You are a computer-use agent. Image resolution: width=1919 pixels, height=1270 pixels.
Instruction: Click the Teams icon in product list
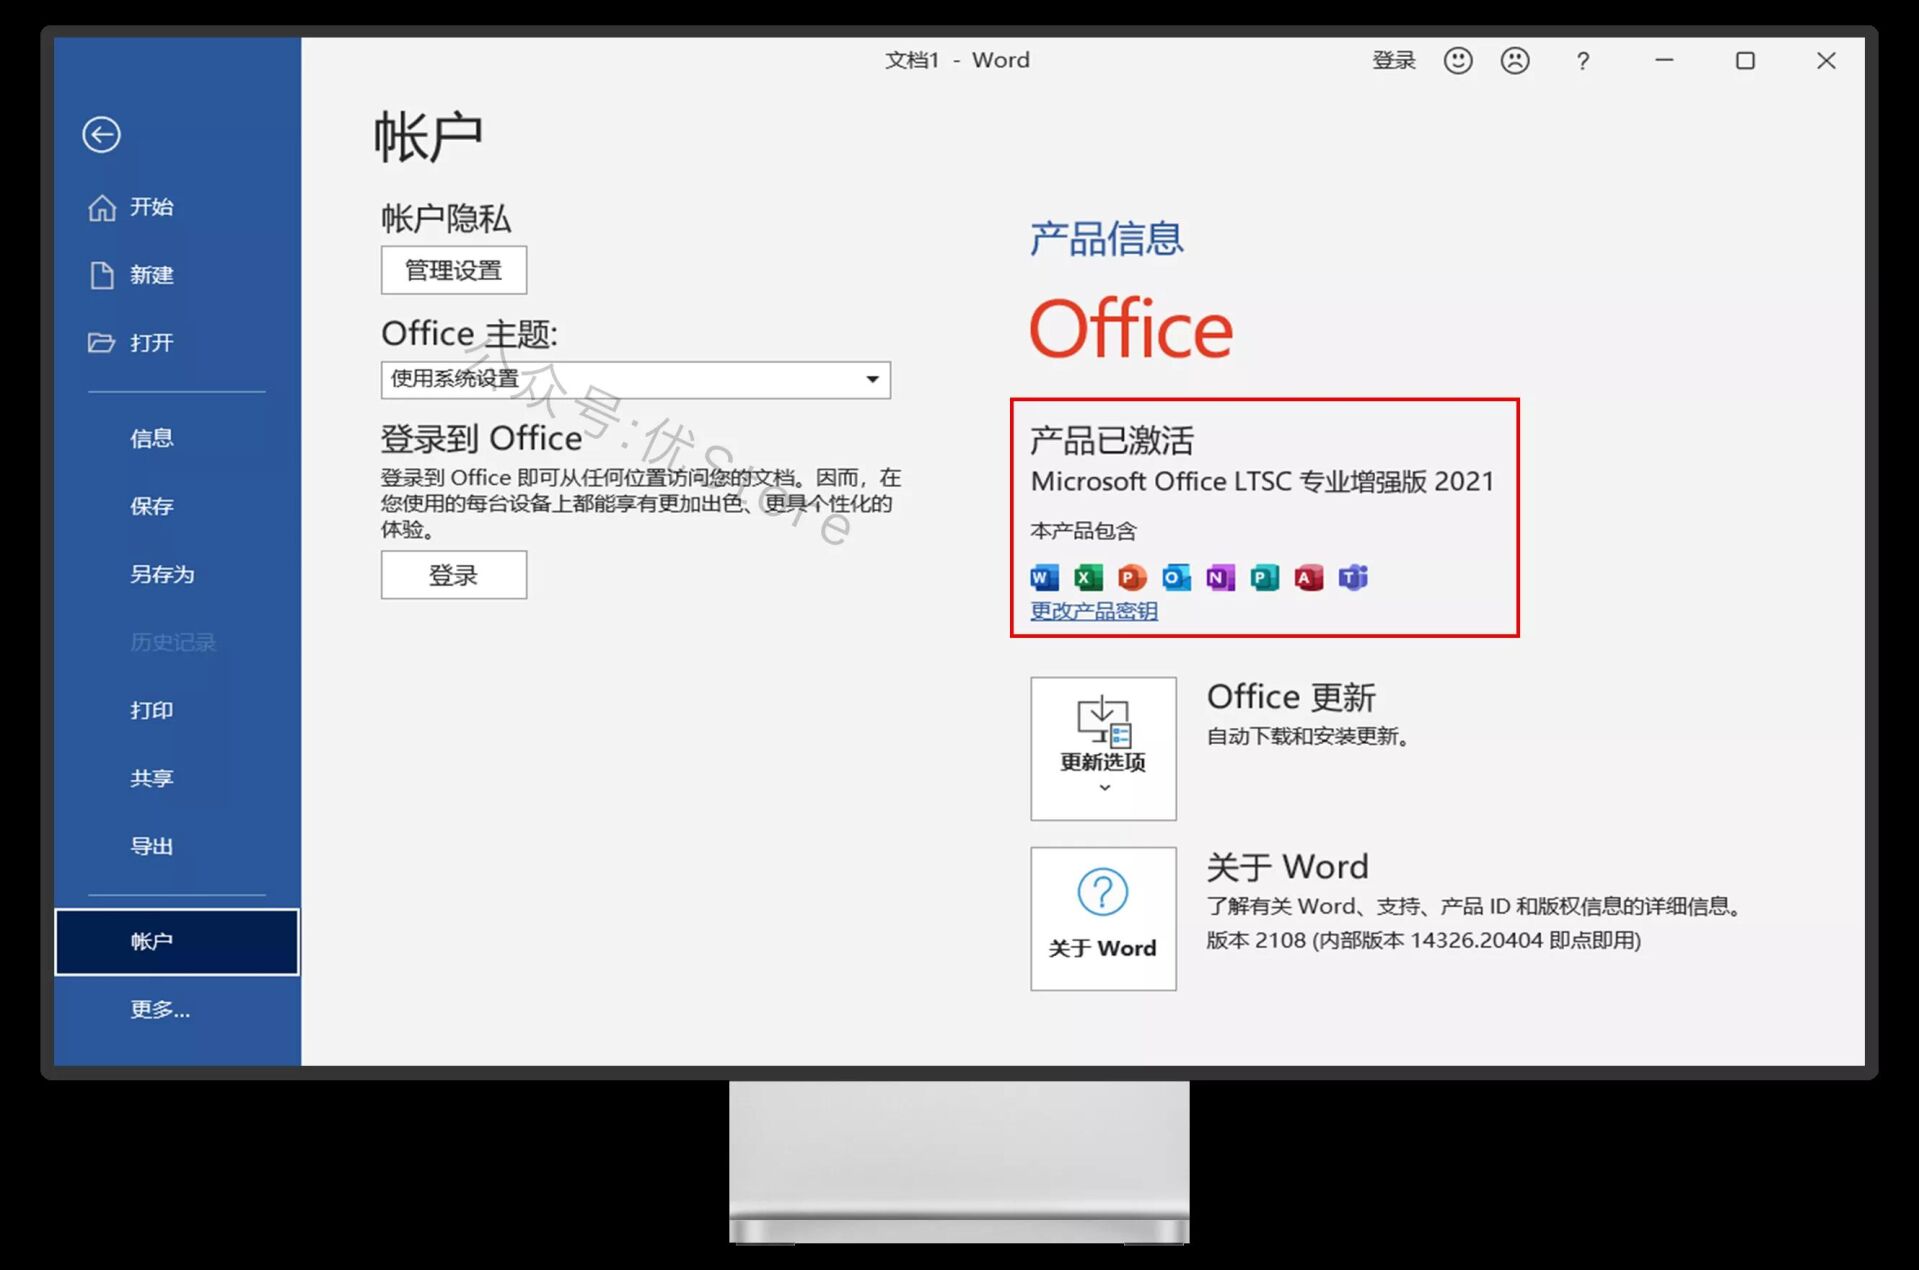click(1353, 578)
